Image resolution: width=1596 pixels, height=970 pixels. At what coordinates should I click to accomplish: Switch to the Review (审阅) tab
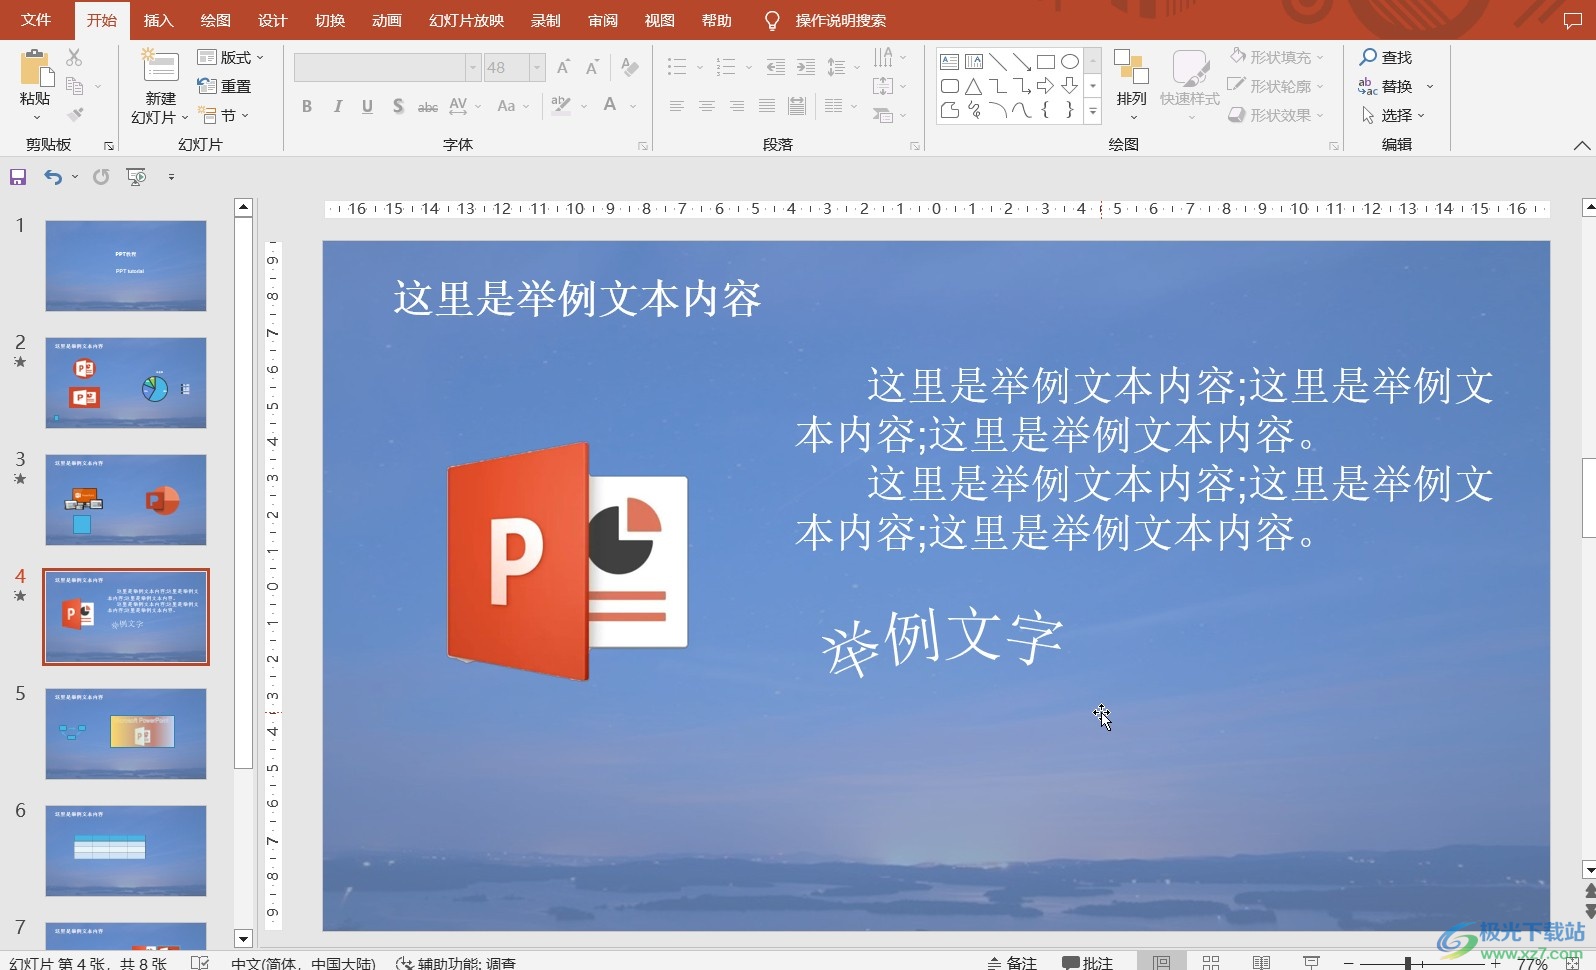602,20
